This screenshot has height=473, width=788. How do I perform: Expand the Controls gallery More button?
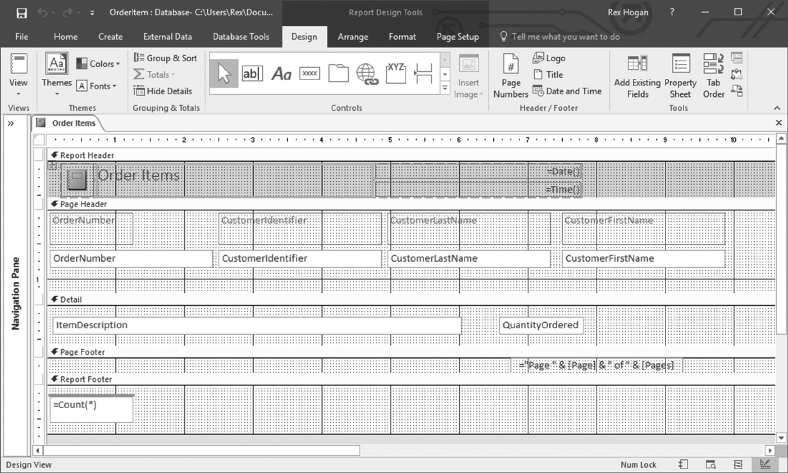click(445, 88)
